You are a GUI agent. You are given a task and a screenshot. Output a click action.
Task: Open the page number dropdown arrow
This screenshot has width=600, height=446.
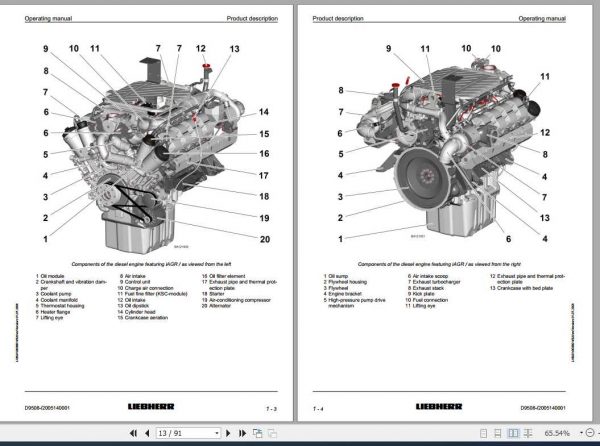click(217, 433)
